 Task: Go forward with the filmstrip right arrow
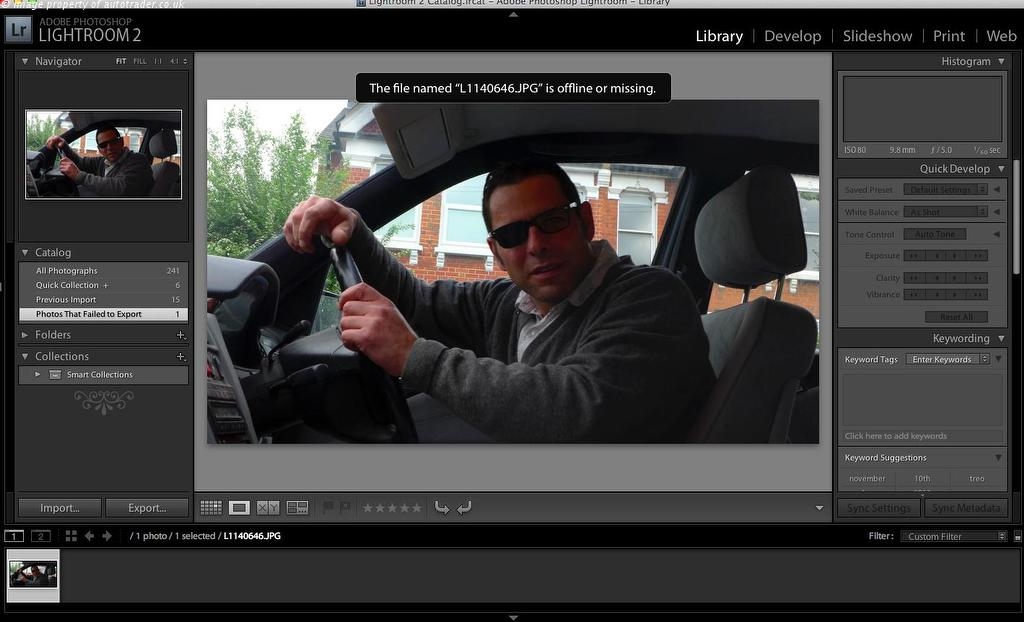click(107, 536)
